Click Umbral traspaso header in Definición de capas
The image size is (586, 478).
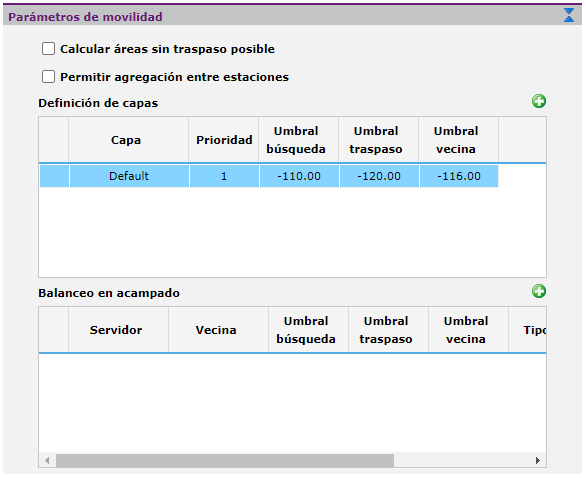point(379,140)
